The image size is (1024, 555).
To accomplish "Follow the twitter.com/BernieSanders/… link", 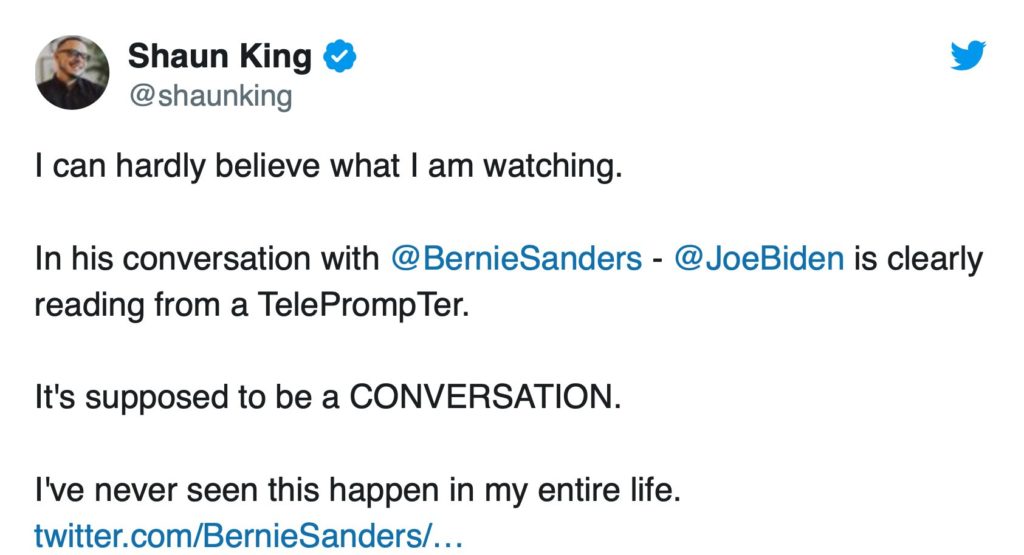I will (x=248, y=534).
